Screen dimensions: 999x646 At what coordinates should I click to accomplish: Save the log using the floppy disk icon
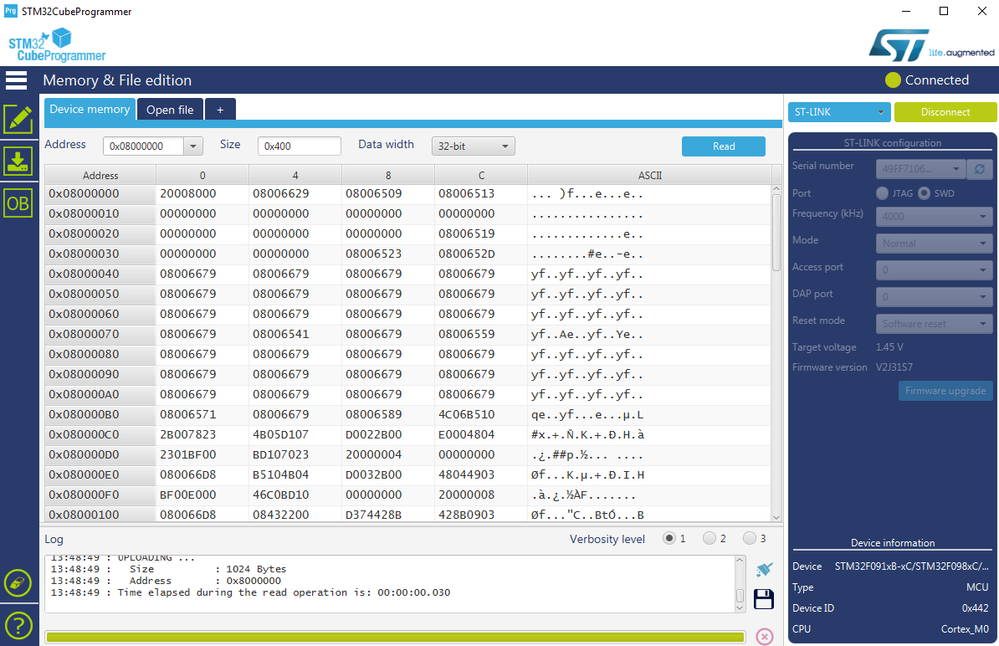coord(764,599)
